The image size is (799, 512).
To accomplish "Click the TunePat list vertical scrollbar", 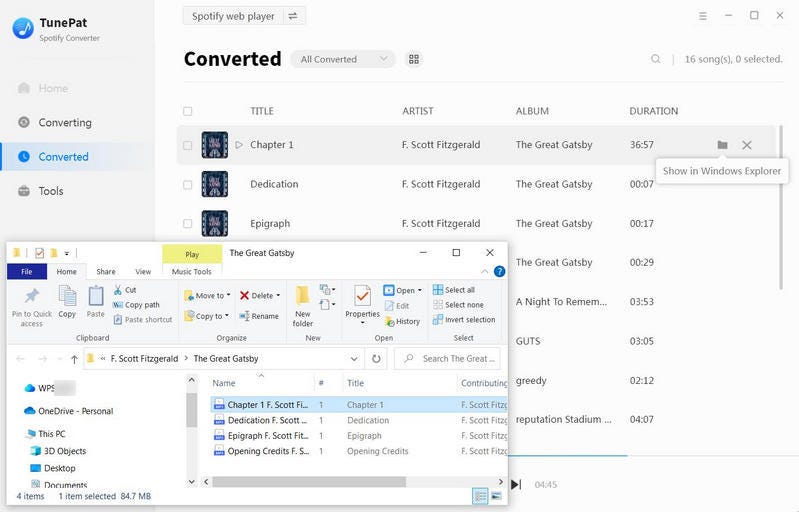I will pos(780,208).
